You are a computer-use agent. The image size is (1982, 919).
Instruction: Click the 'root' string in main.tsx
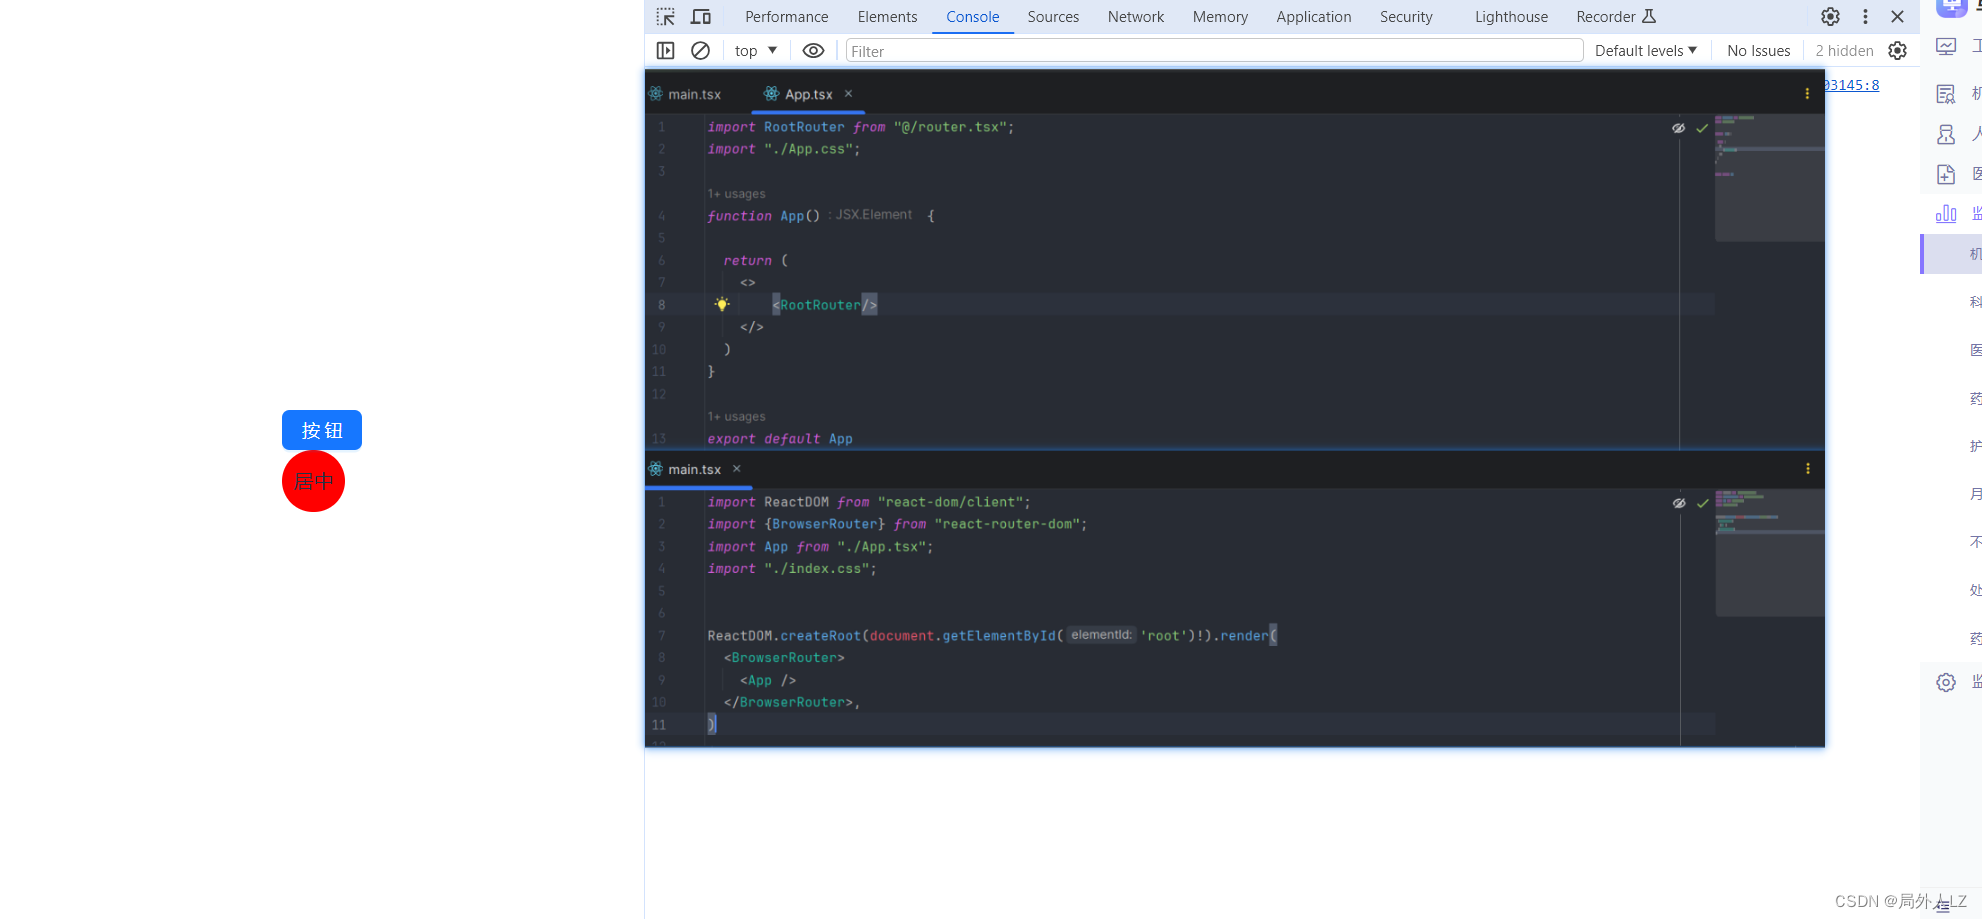(x=1163, y=636)
